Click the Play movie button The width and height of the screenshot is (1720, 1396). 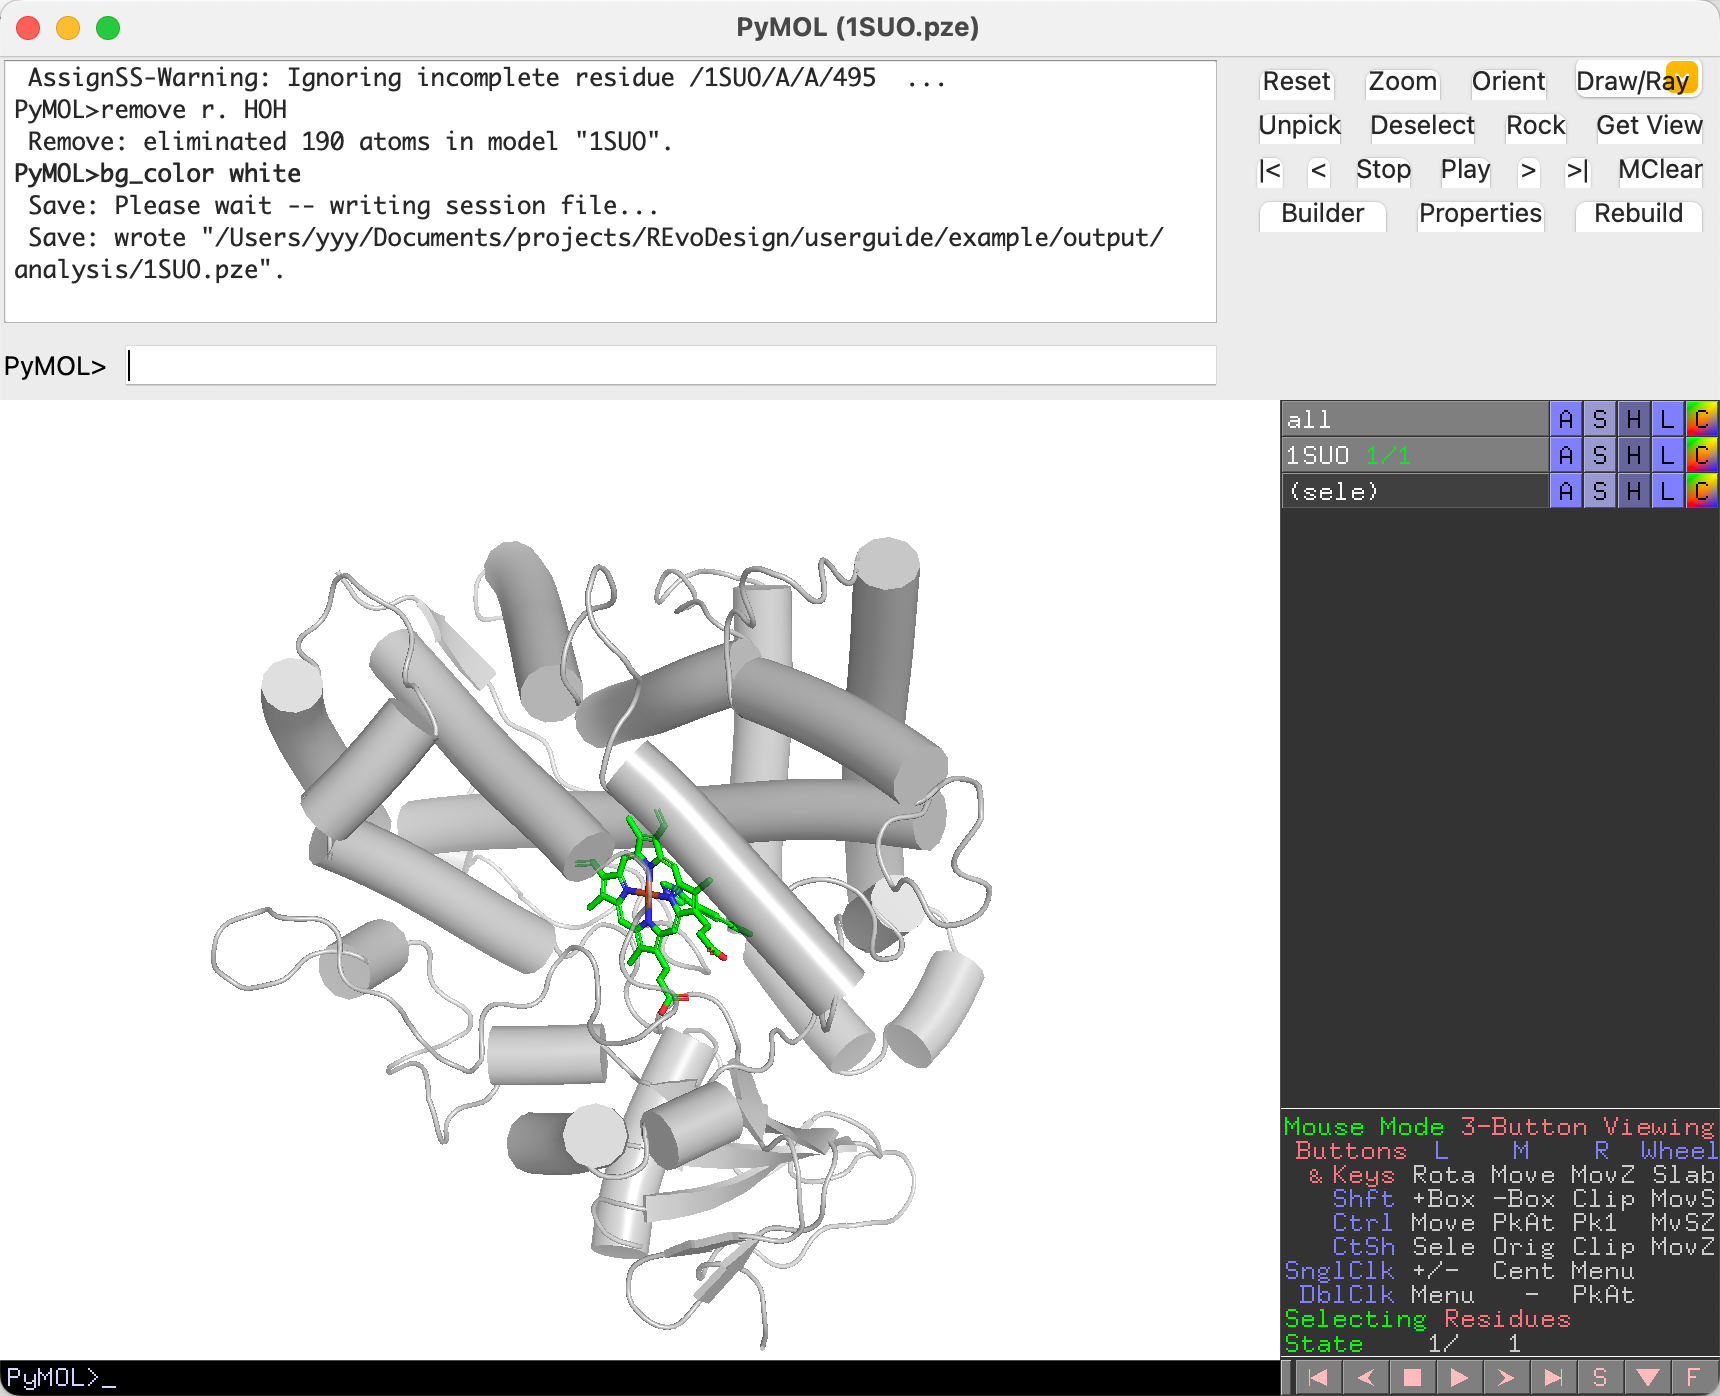point(1465,170)
